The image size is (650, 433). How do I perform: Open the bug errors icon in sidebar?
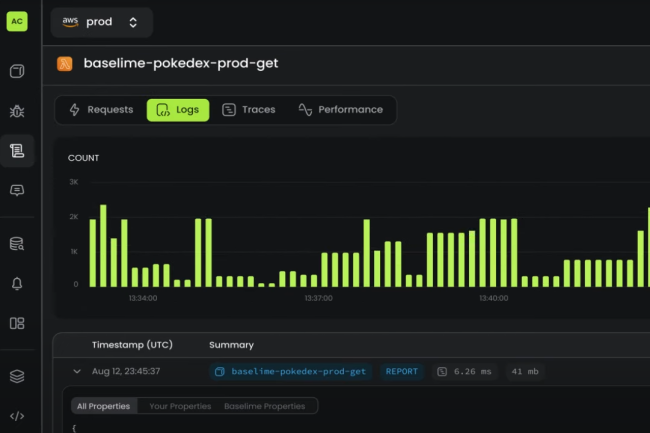[17, 111]
